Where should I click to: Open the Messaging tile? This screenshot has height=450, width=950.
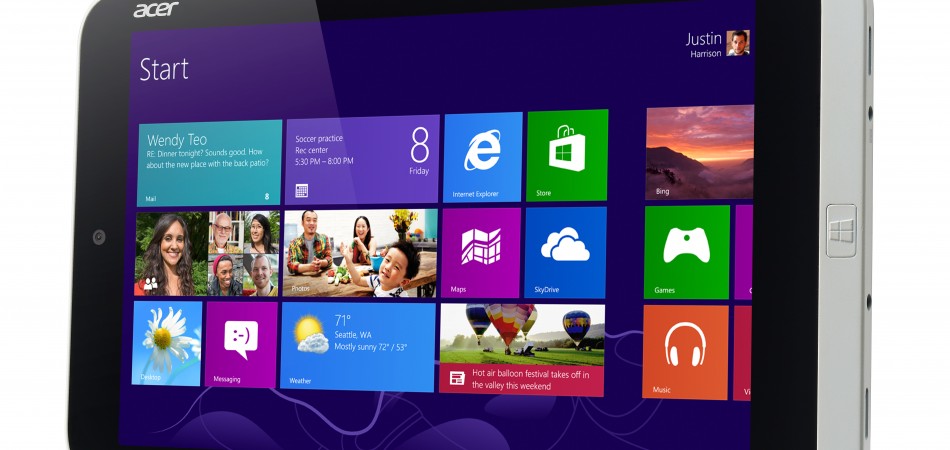point(241,344)
